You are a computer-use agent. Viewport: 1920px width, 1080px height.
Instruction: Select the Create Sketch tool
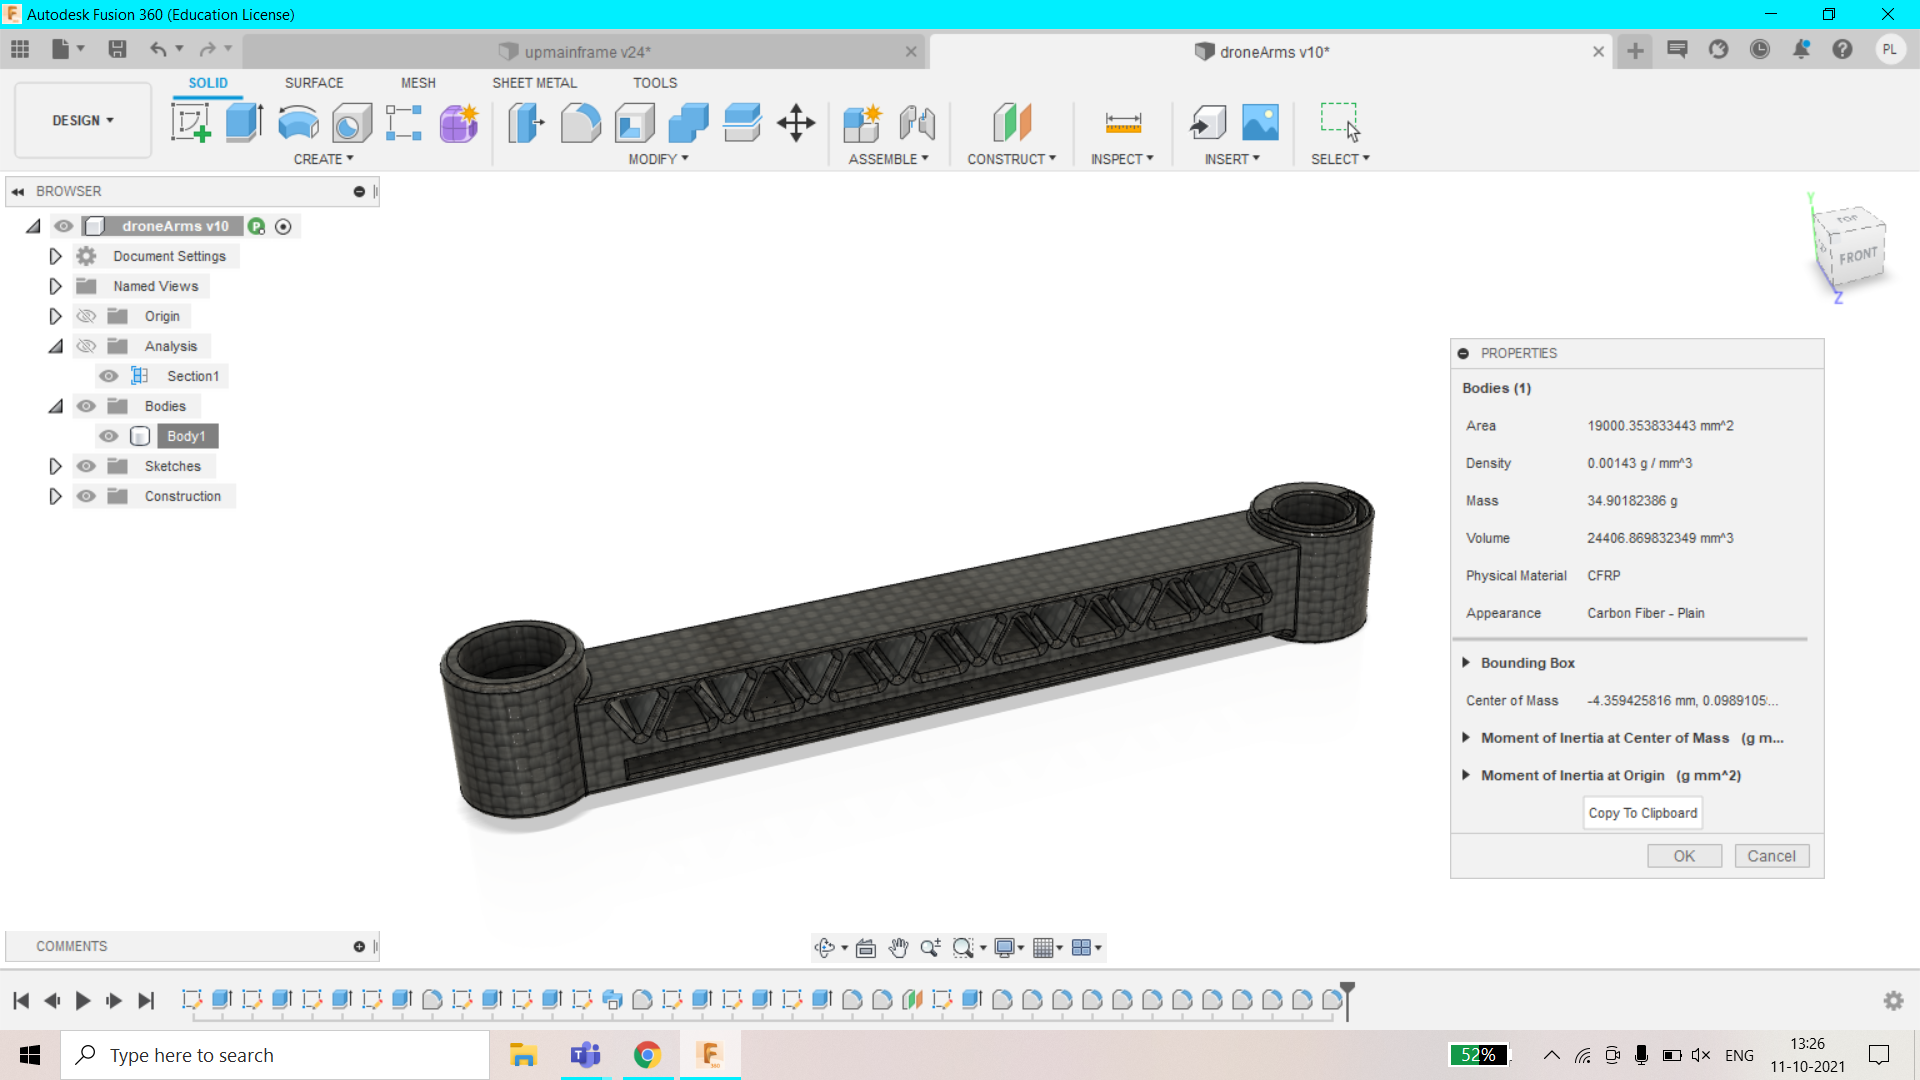pyautogui.click(x=190, y=122)
